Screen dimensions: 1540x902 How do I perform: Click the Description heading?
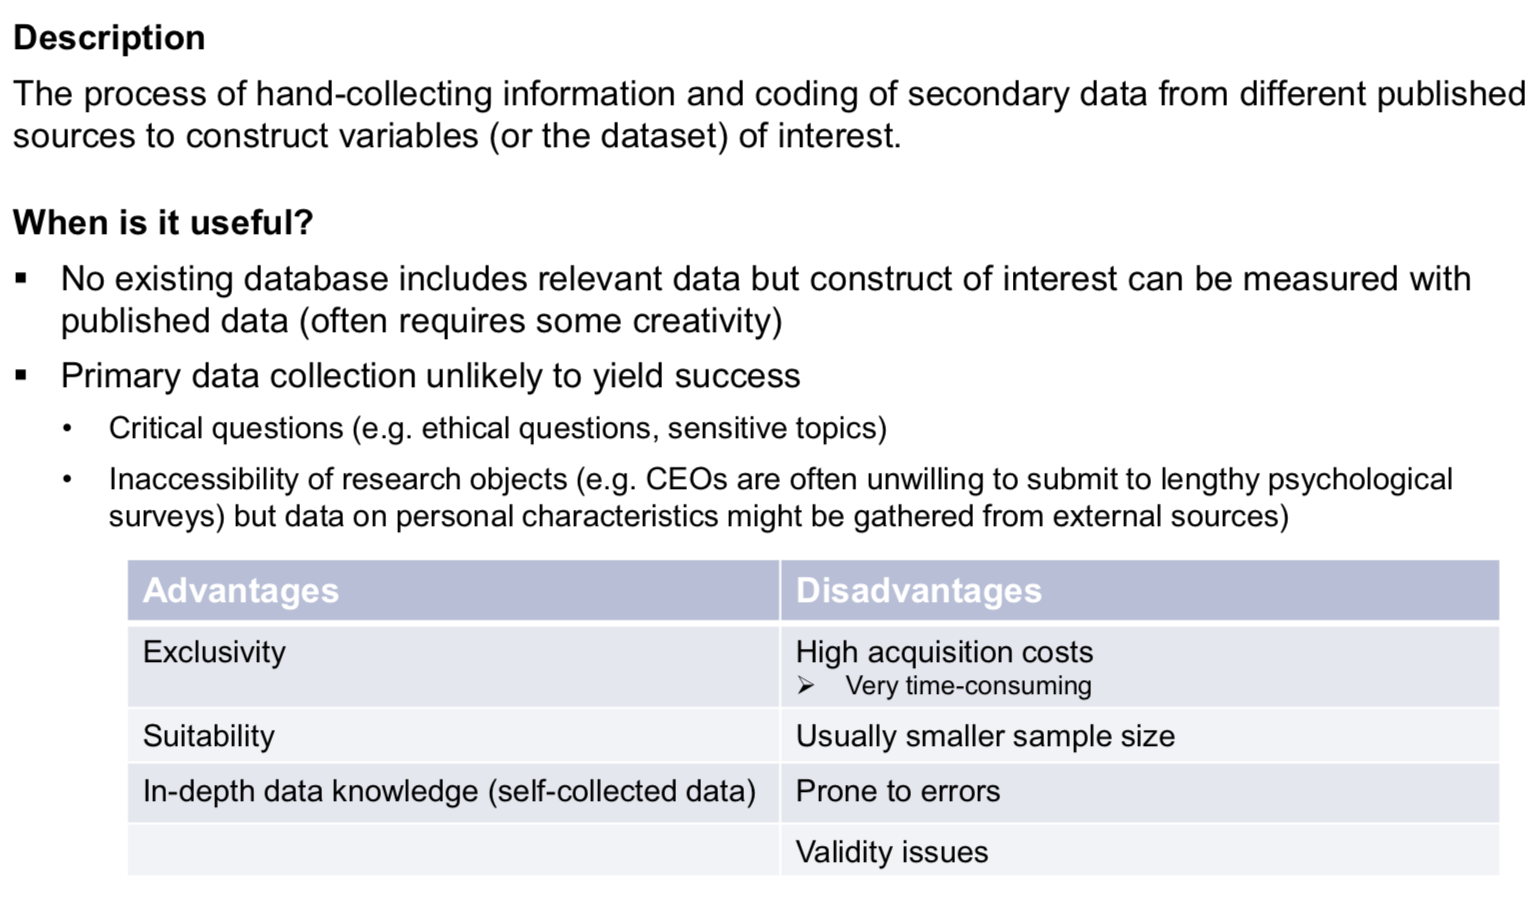109,38
